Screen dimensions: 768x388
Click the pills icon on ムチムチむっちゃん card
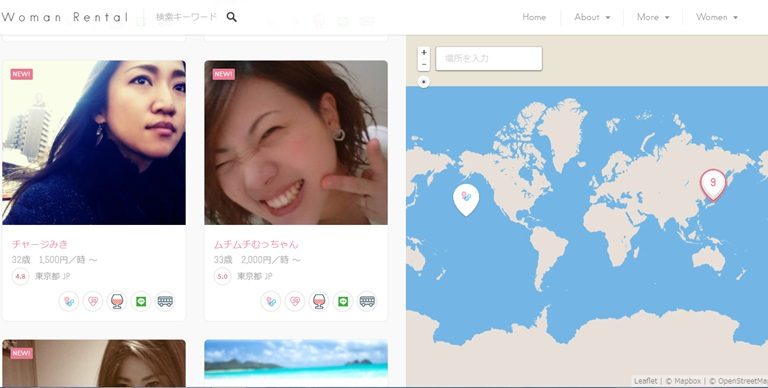pos(271,301)
